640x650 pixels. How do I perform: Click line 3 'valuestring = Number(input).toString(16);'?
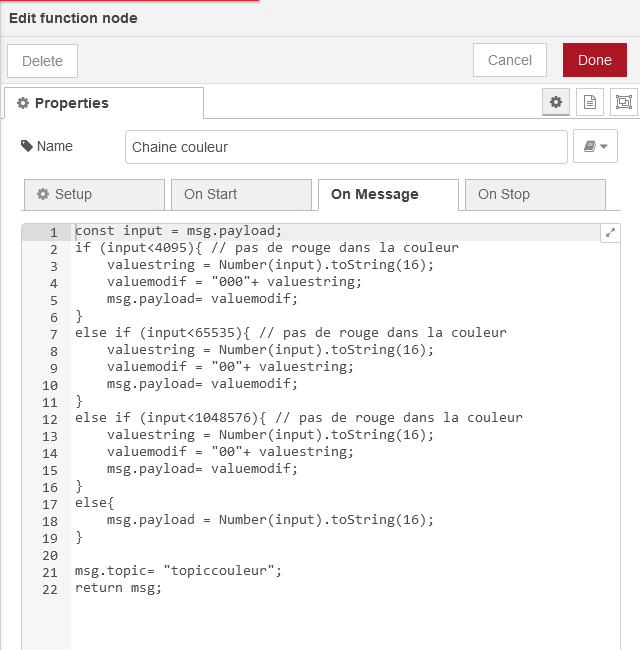(x=270, y=265)
